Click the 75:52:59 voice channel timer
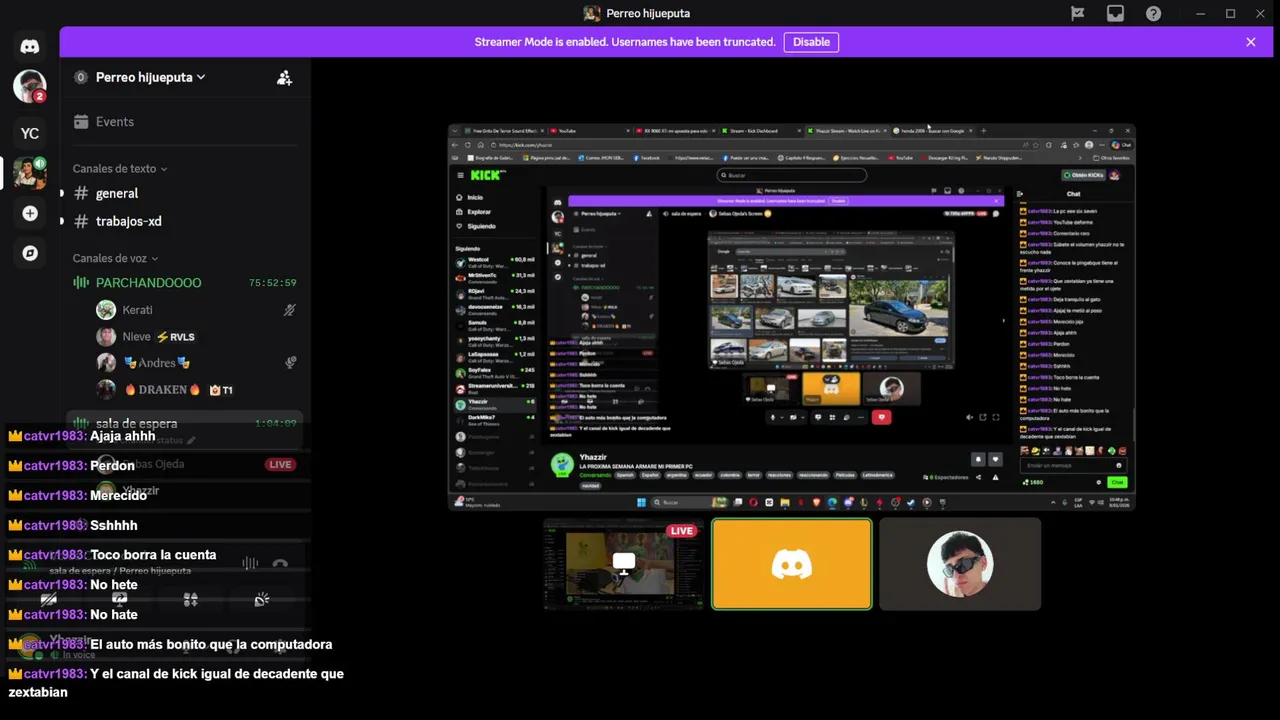This screenshot has height=720, width=1280. 272,283
